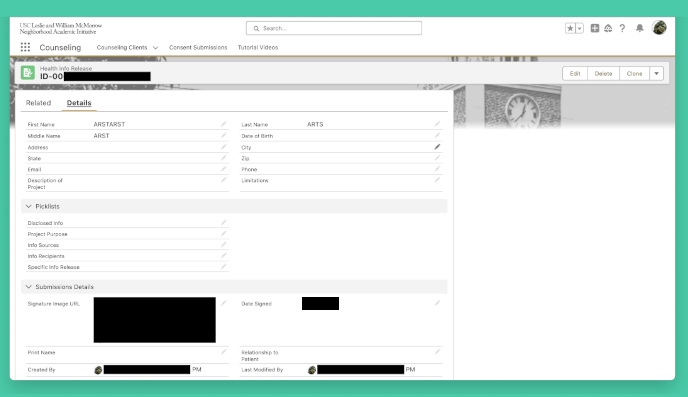The height and width of the screenshot is (397, 688).
Task: Edit Info Recipients pencil icon
Action: (x=224, y=255)
